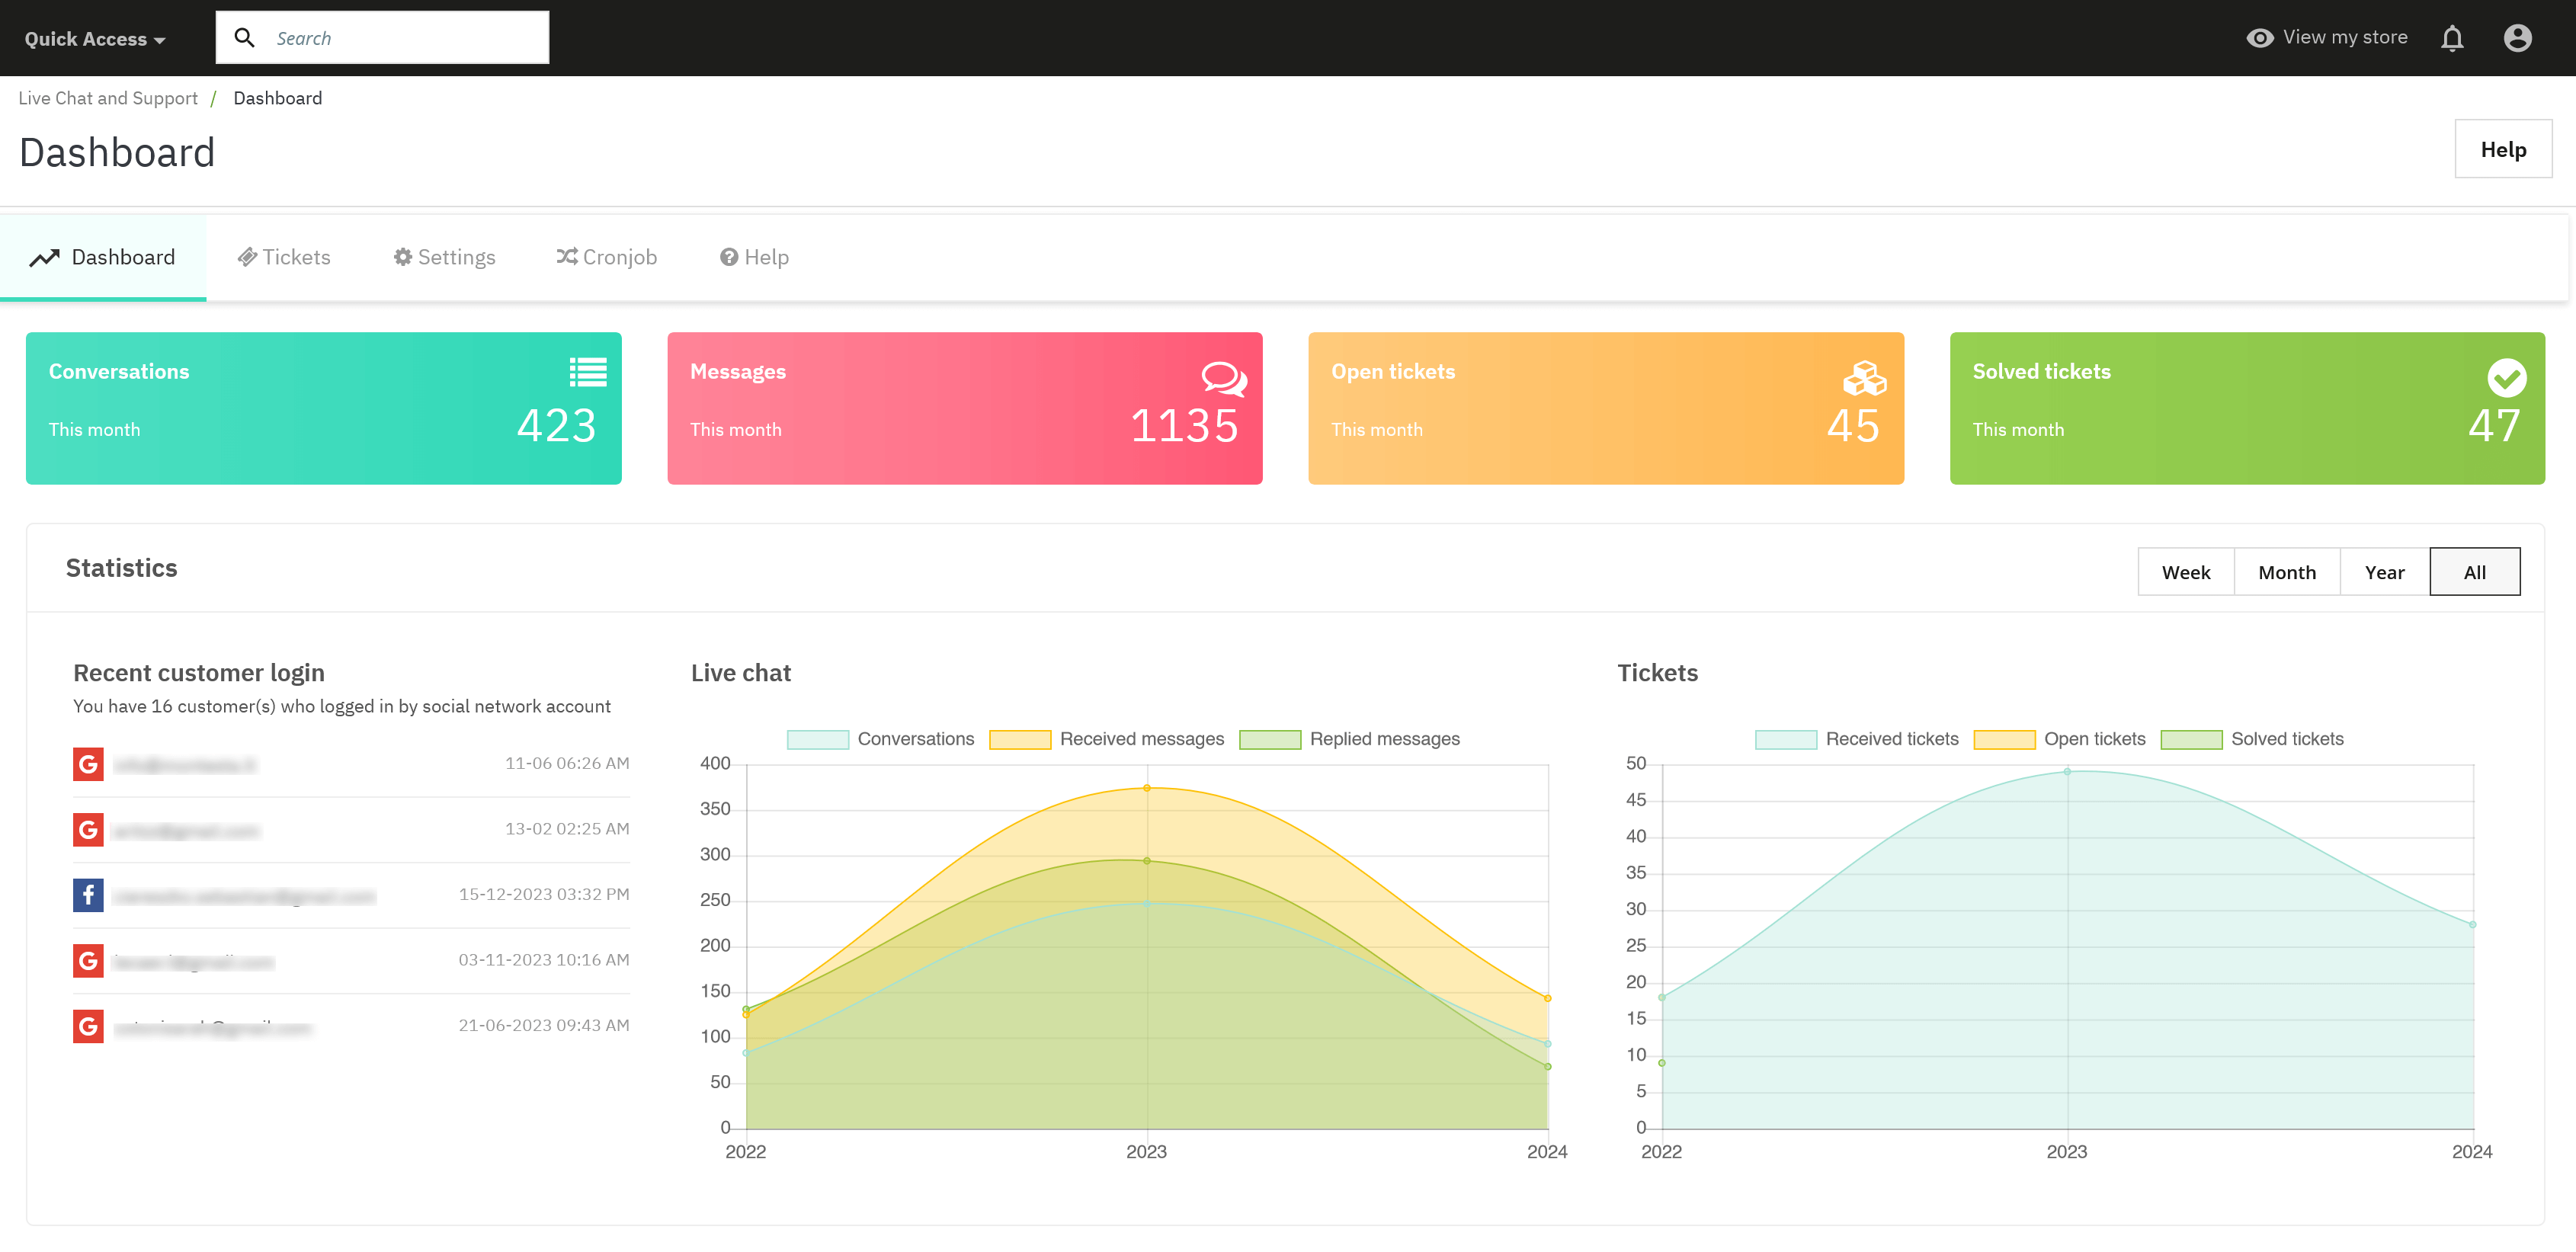Filter statistics by Year
Image resolution: width=2576 pixels, height=1252 pixels.
click(x=2384, y=572)
